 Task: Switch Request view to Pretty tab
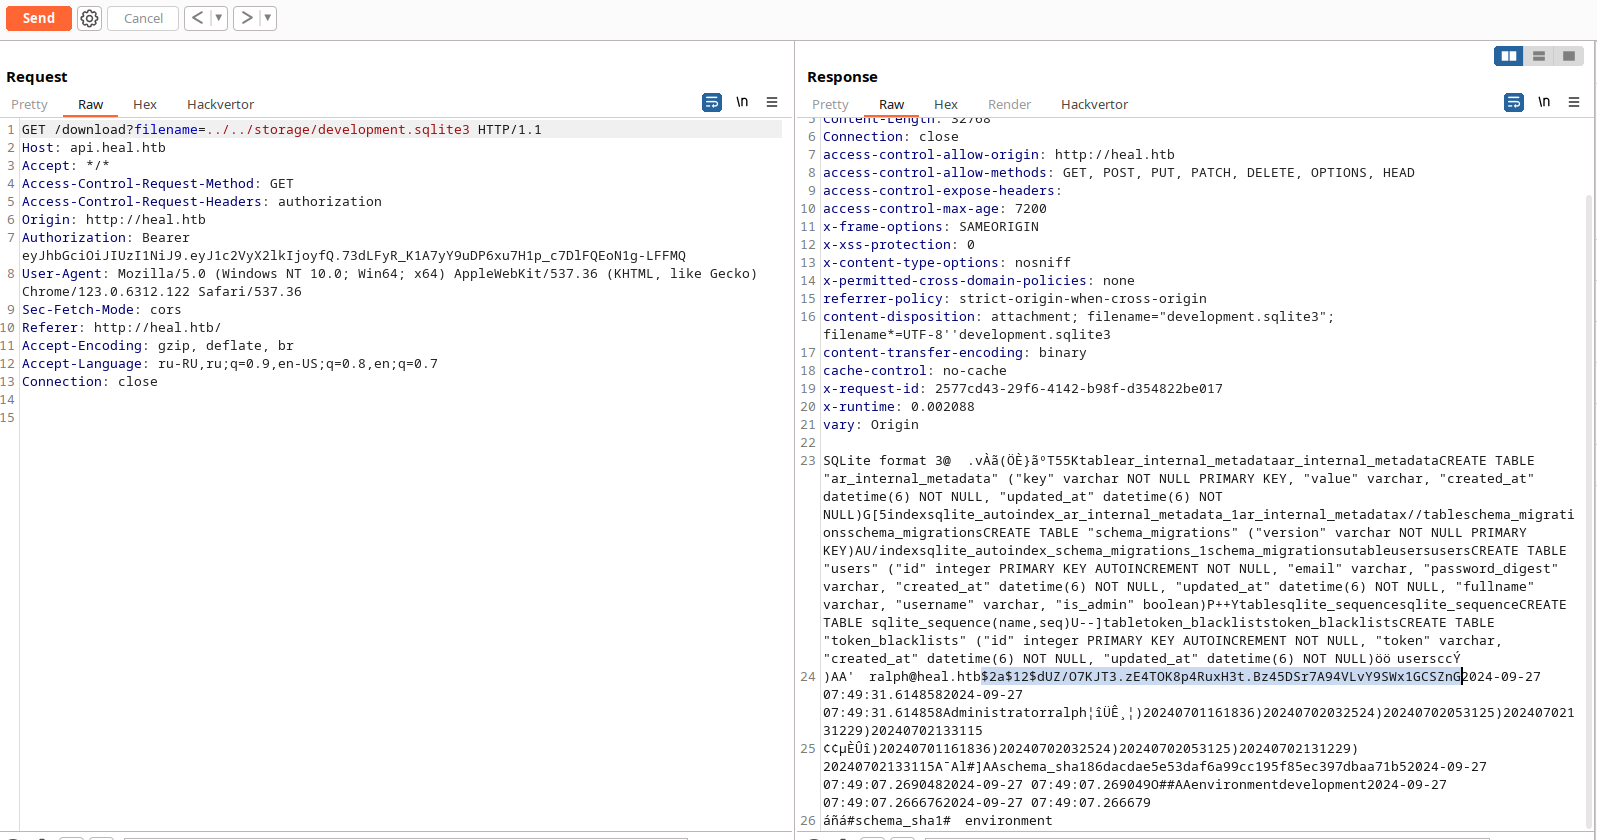coord(29,104)
